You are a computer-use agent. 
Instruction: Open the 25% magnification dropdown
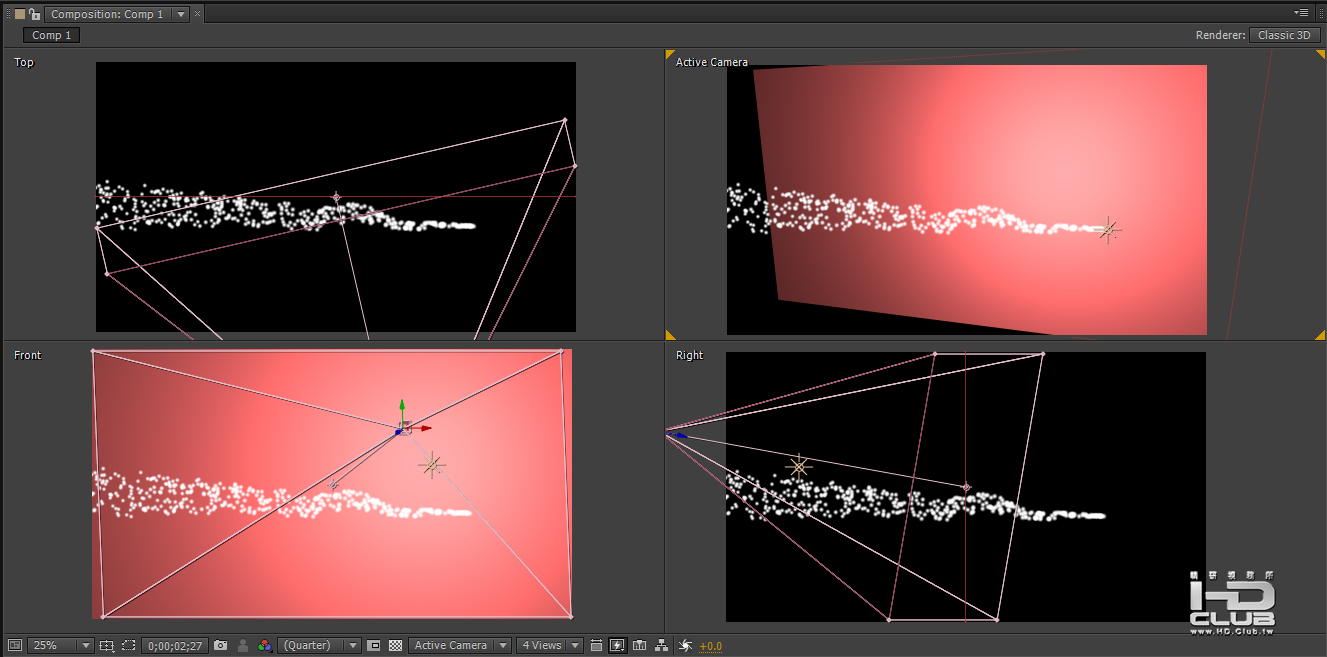pos(60,646)
